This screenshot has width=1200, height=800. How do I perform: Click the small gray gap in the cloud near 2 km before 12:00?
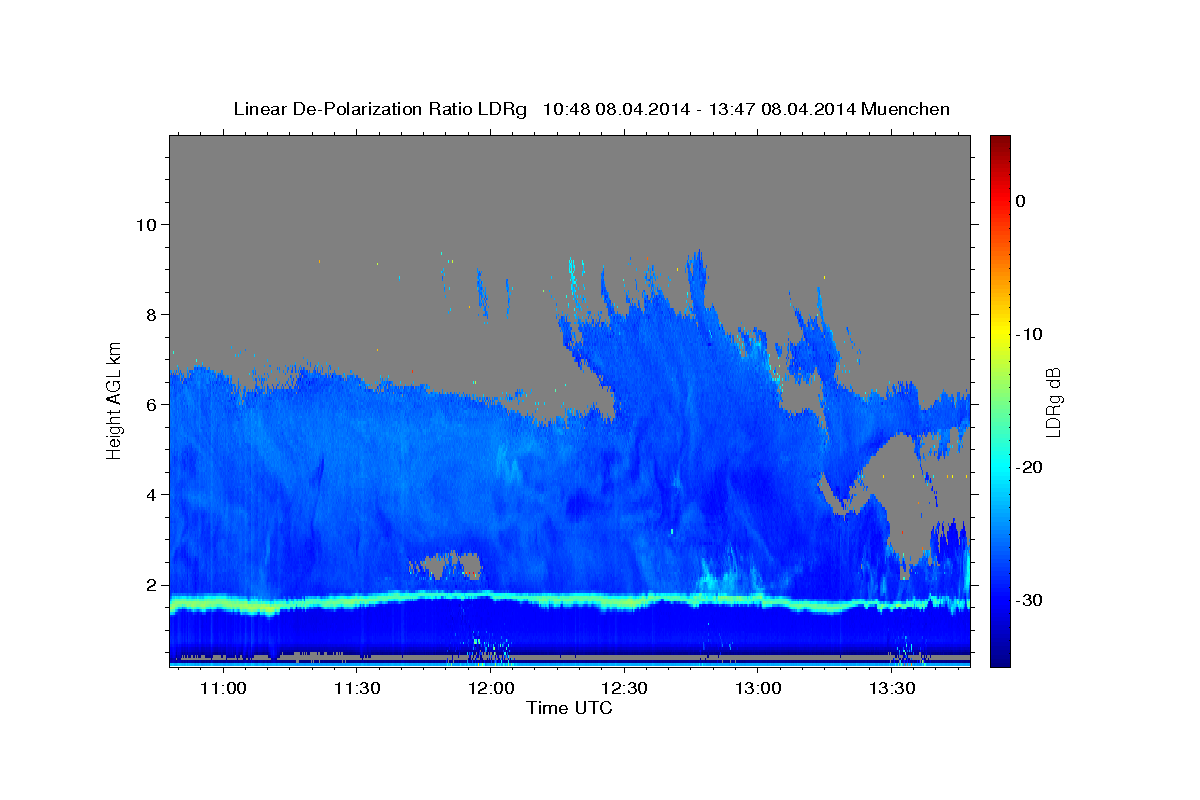pyautogui.click(x=448, y=566)
